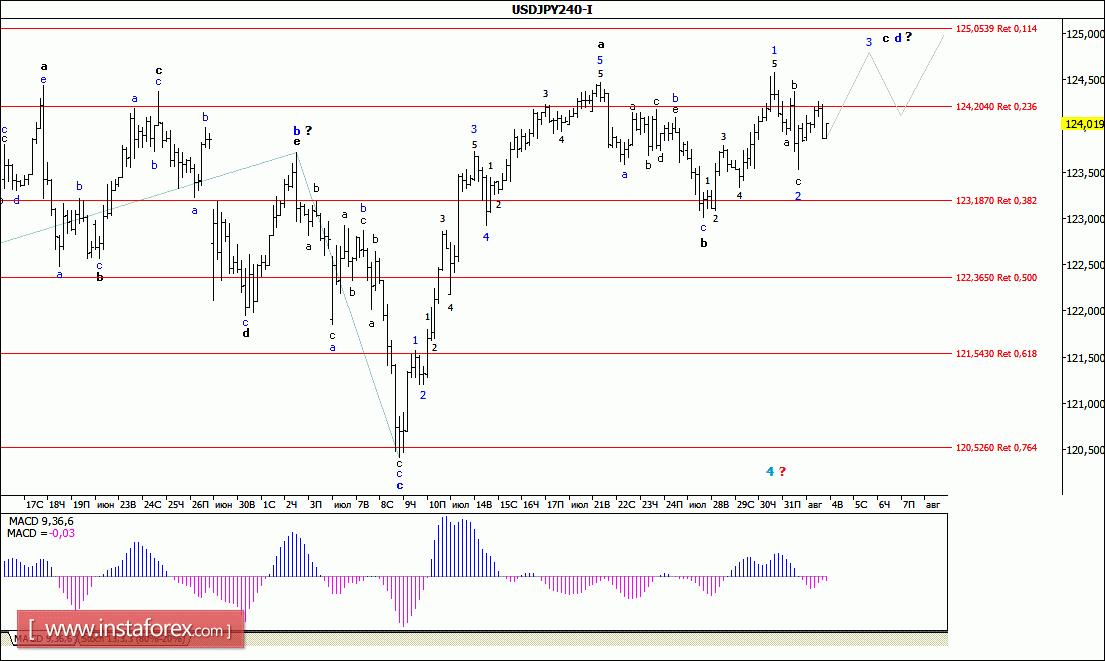
Task: Click the 4В date on time axis
Action: coord(837,505)
